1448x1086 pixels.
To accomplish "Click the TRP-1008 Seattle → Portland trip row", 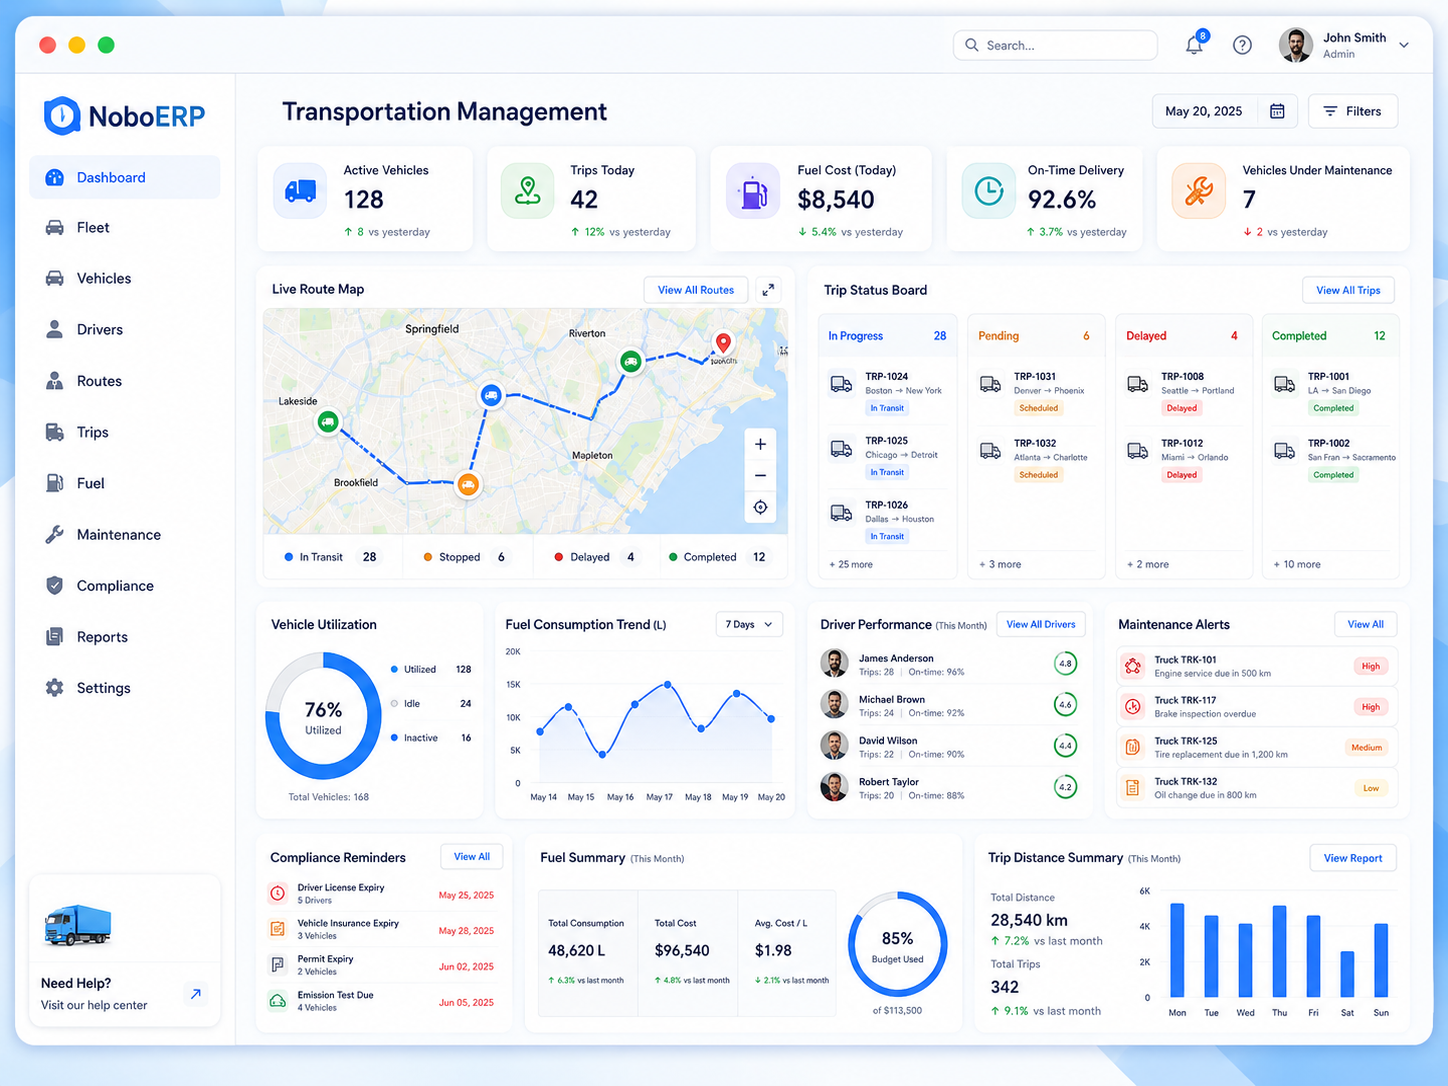I will pyautogui.click(x=1184, y=393).
